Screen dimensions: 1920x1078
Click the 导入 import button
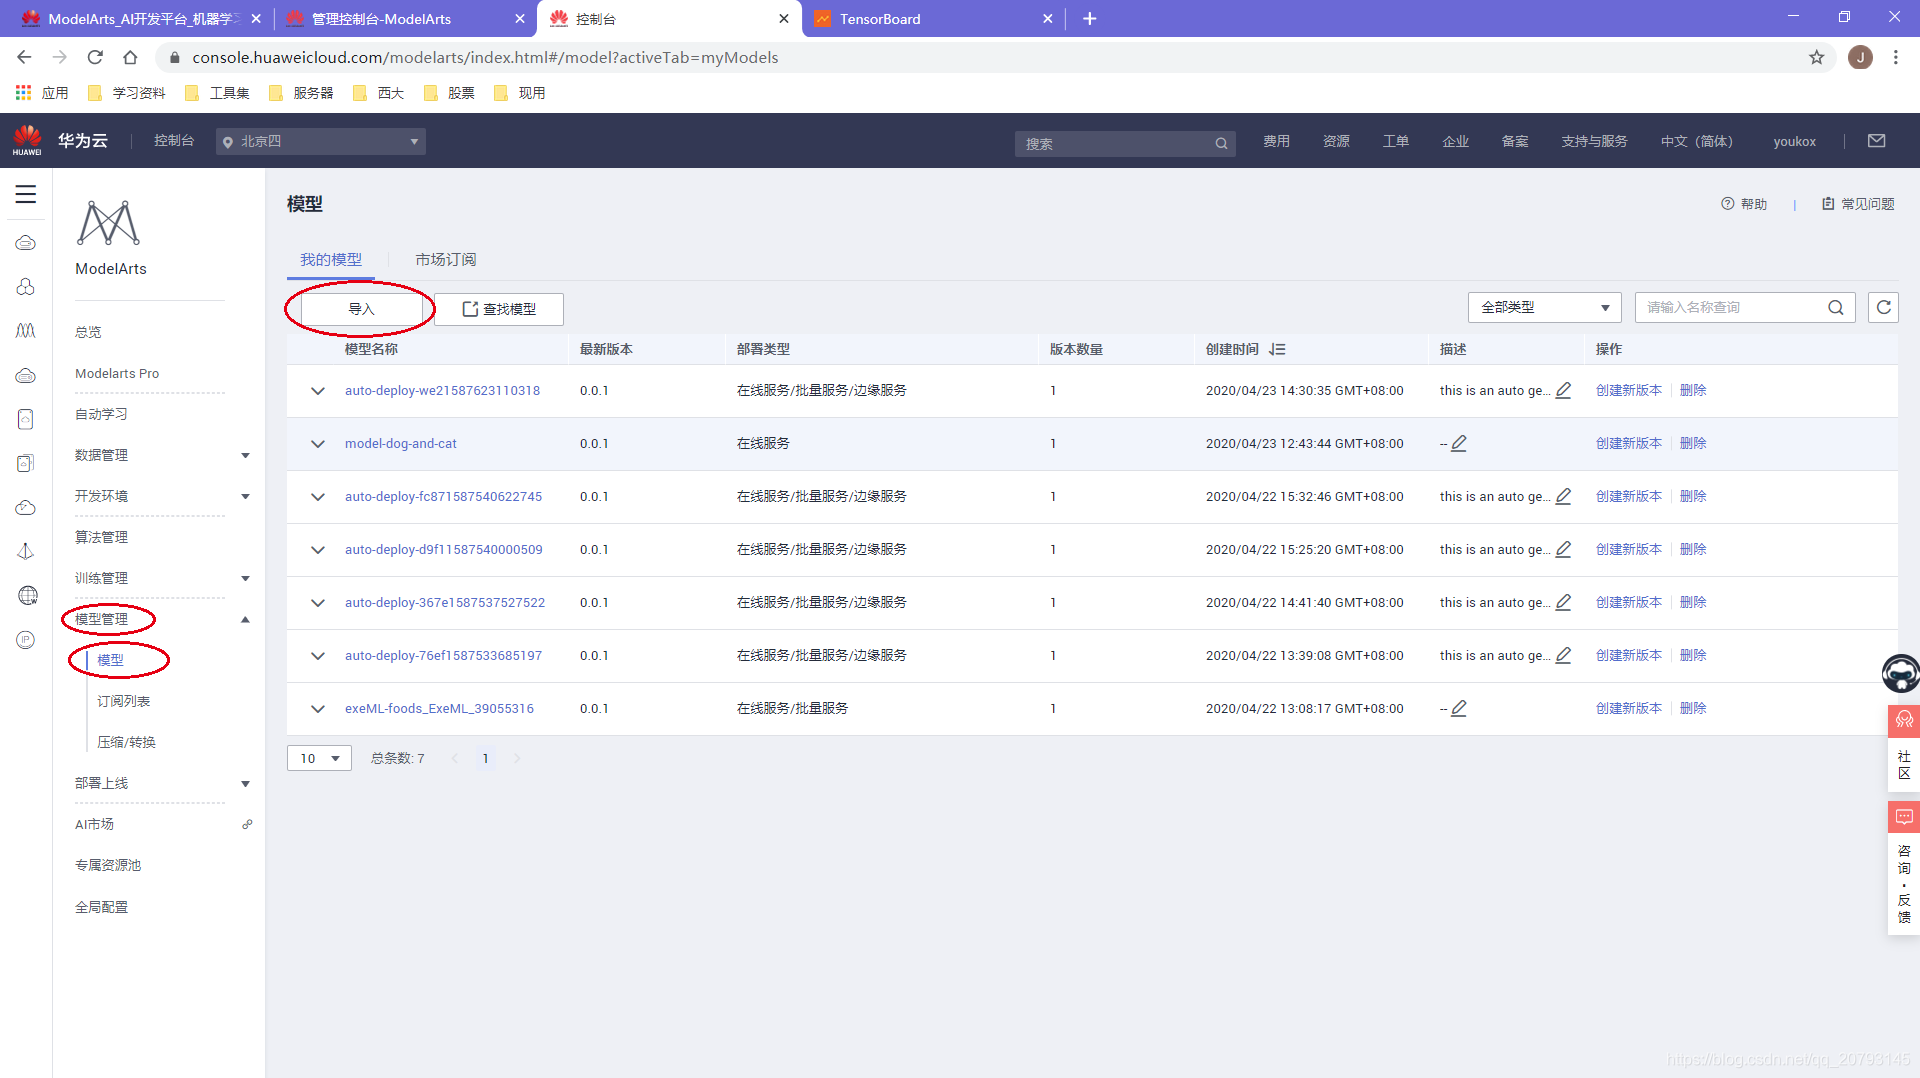361,309
